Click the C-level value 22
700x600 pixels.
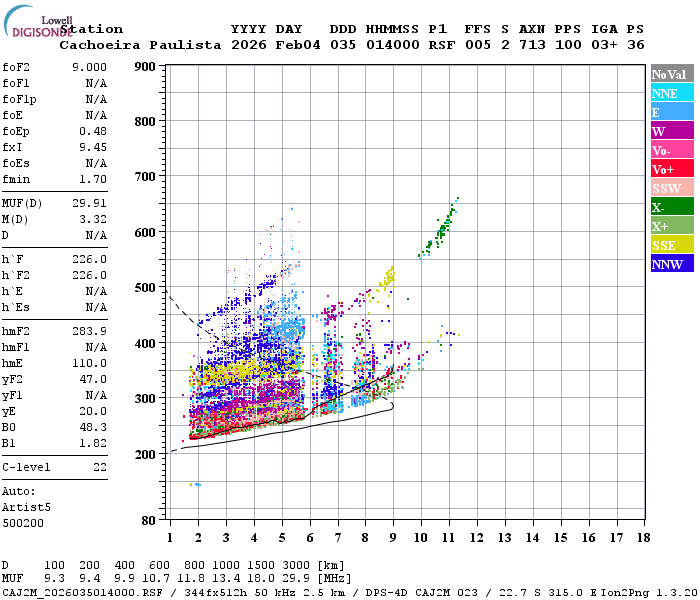(x=100, y=467)
